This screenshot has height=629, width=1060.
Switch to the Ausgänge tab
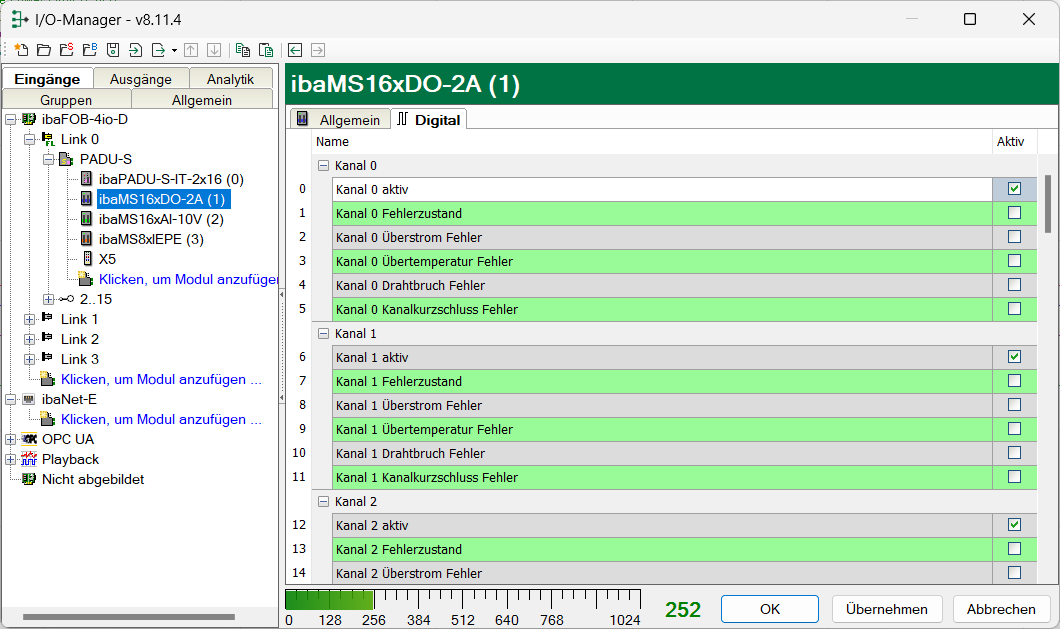coord(140,79)
